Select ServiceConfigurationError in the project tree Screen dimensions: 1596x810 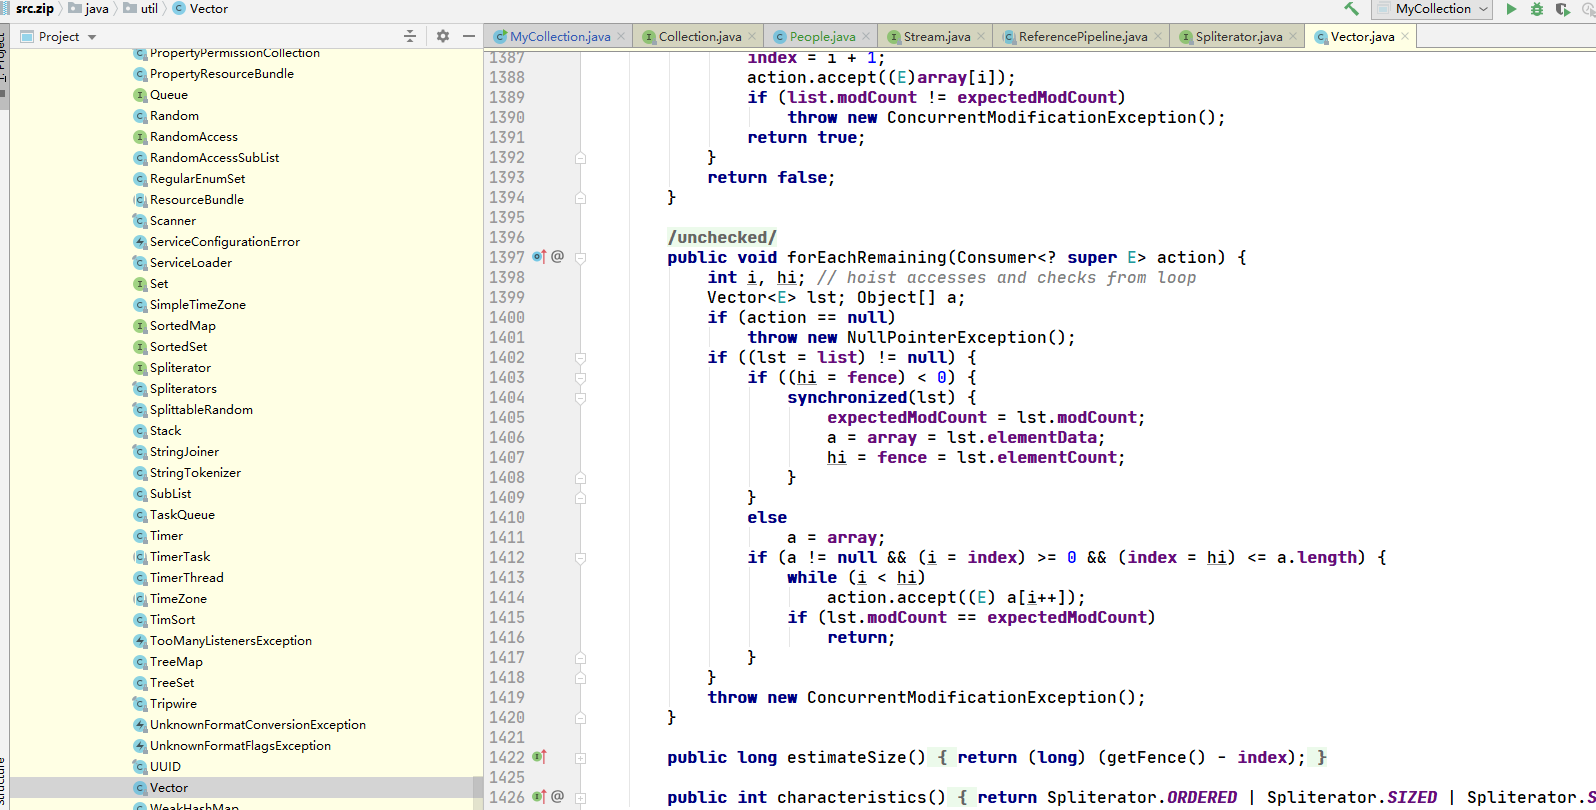click(225, 242)
